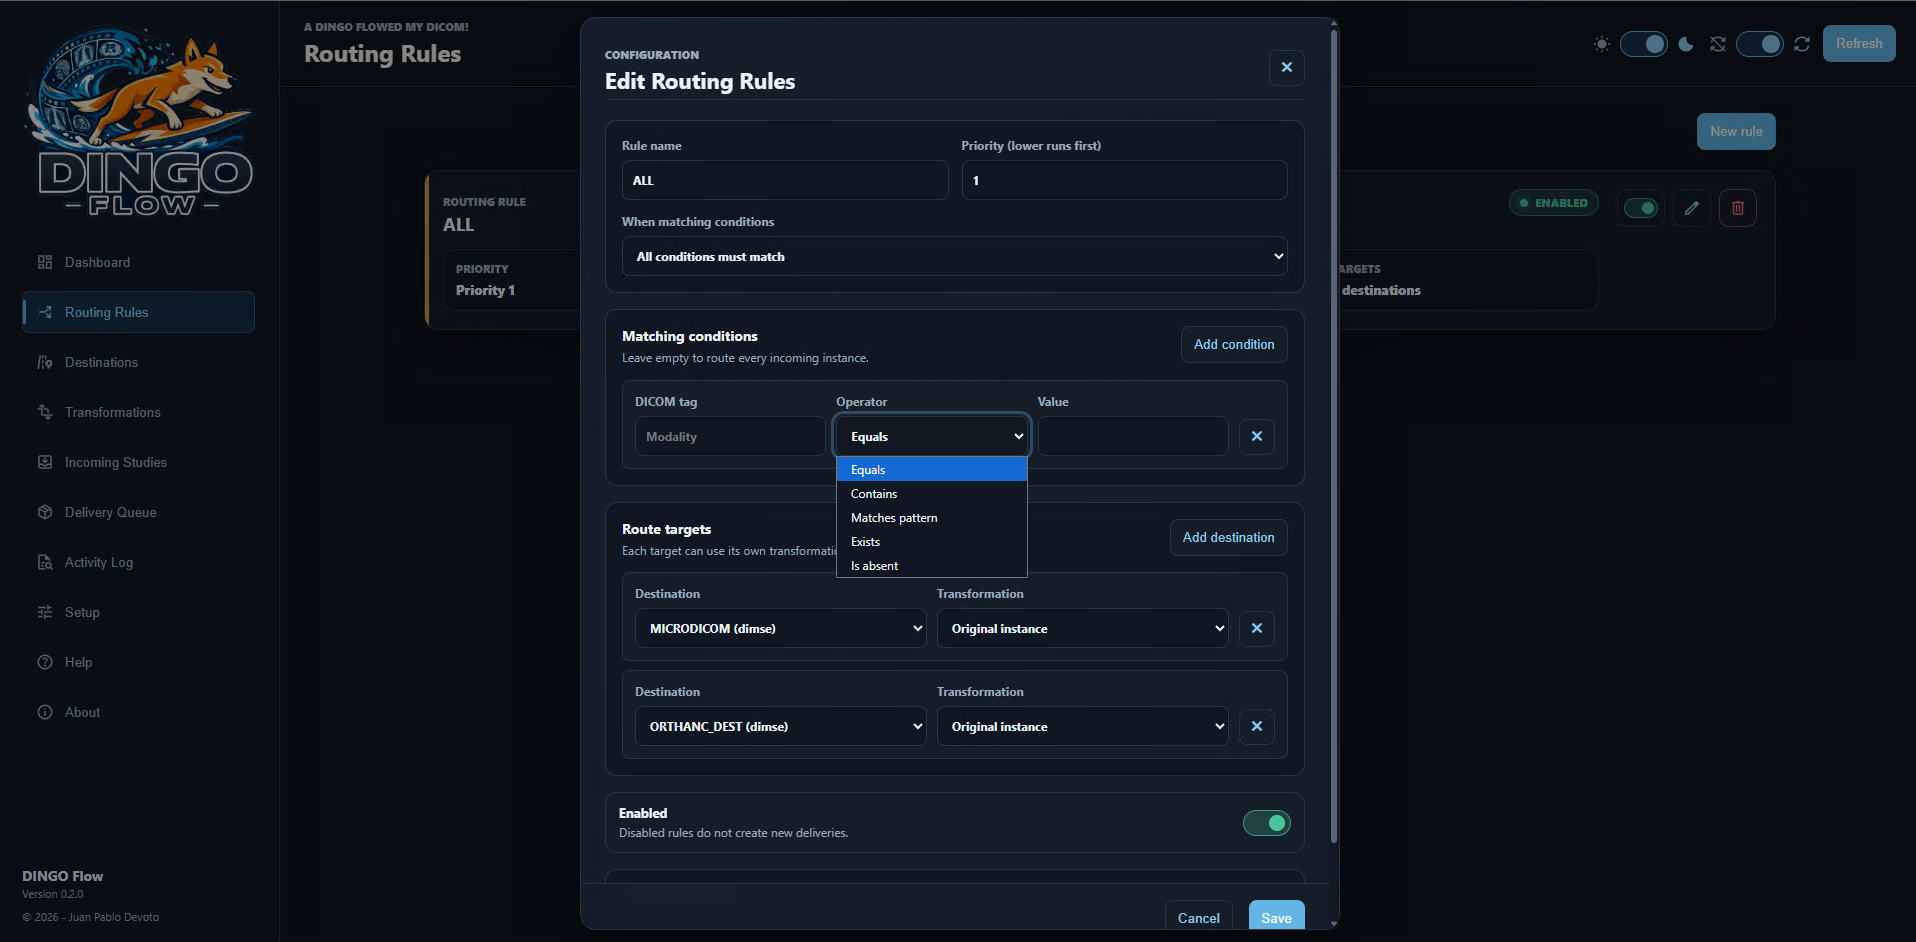Choose Equals from operator list
Screen dimensions: 1916x942
[932, 470]
